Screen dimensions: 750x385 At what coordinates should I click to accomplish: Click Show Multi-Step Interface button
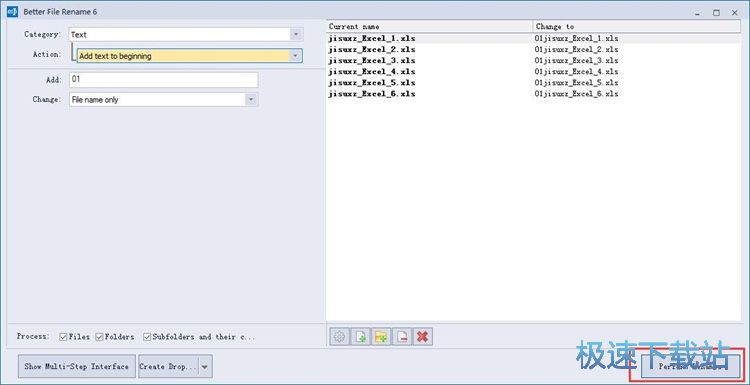[x=77, y=367]
